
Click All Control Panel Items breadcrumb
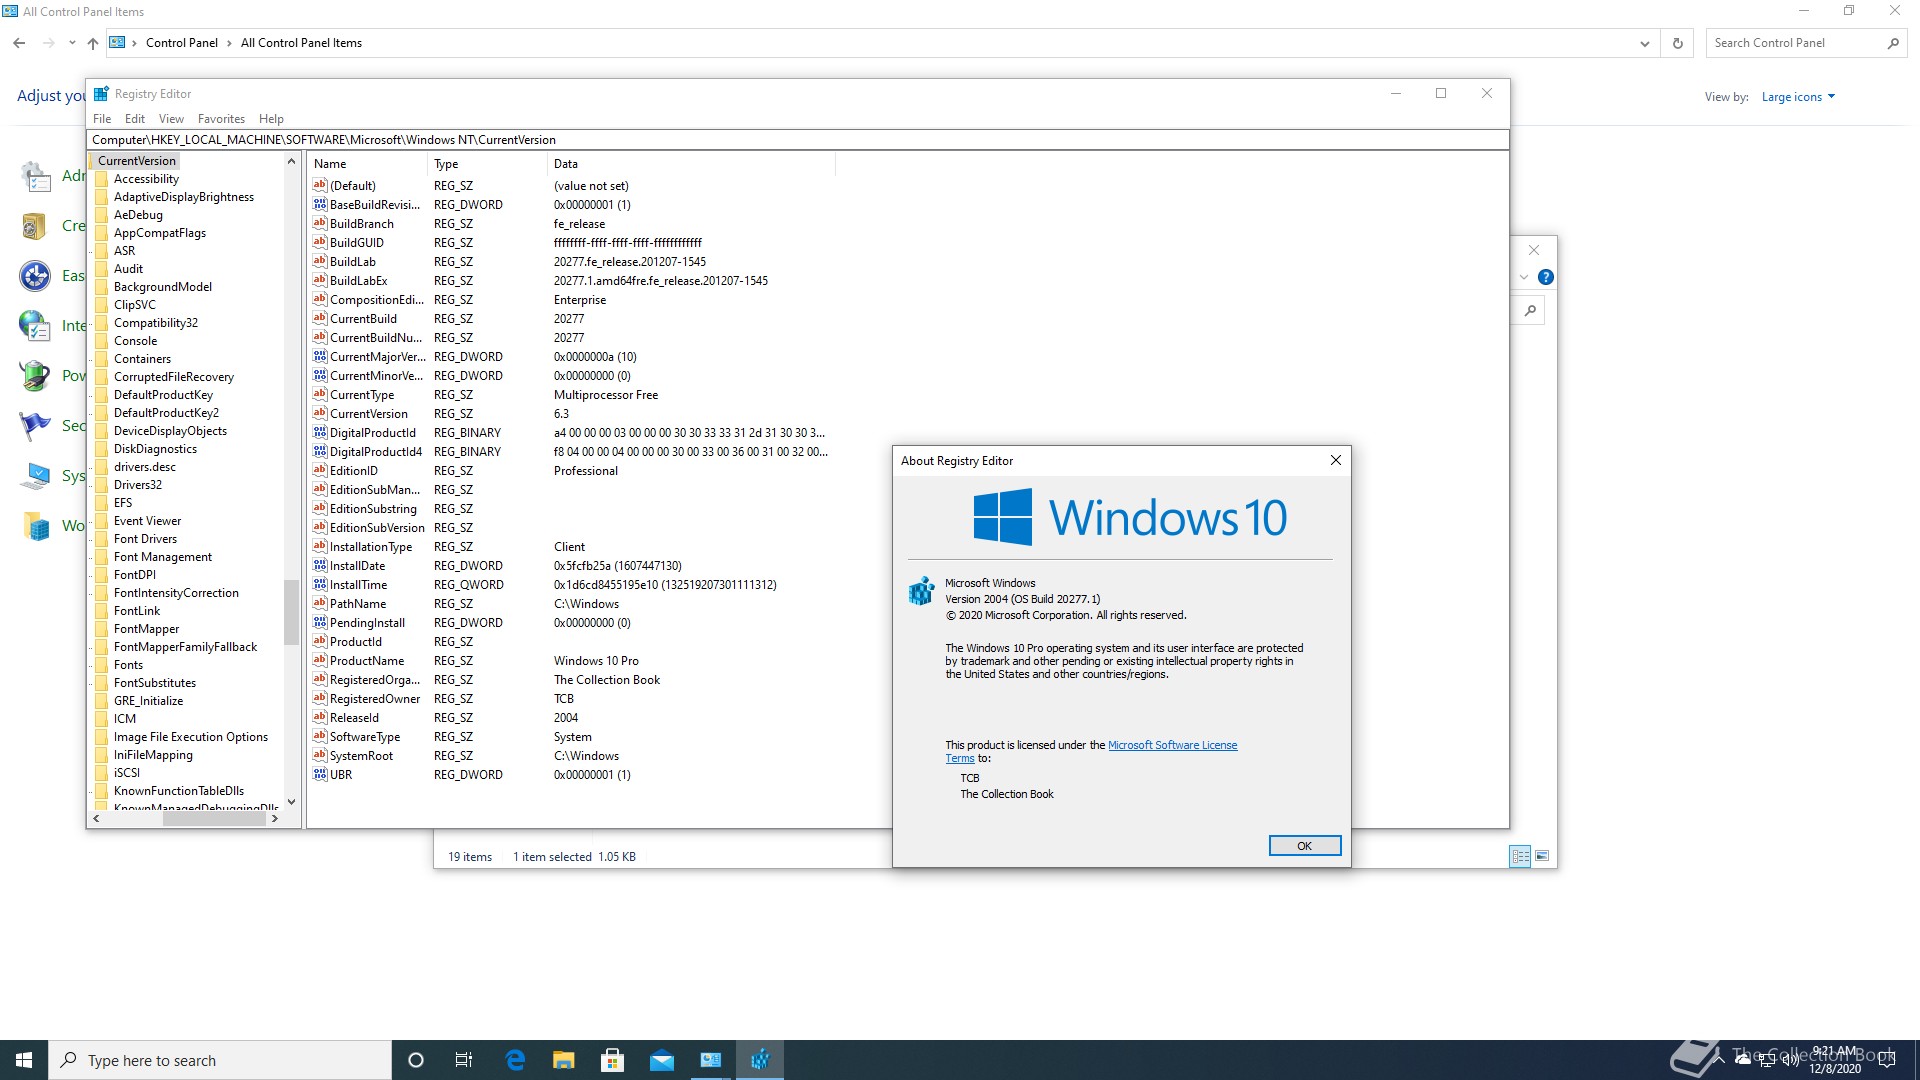(301, 43)
